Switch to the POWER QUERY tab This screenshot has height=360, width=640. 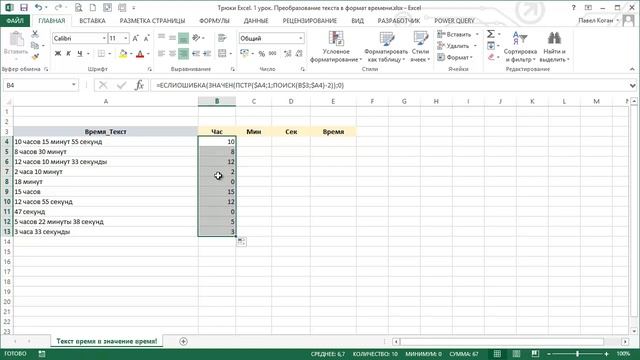click(454, 20)
